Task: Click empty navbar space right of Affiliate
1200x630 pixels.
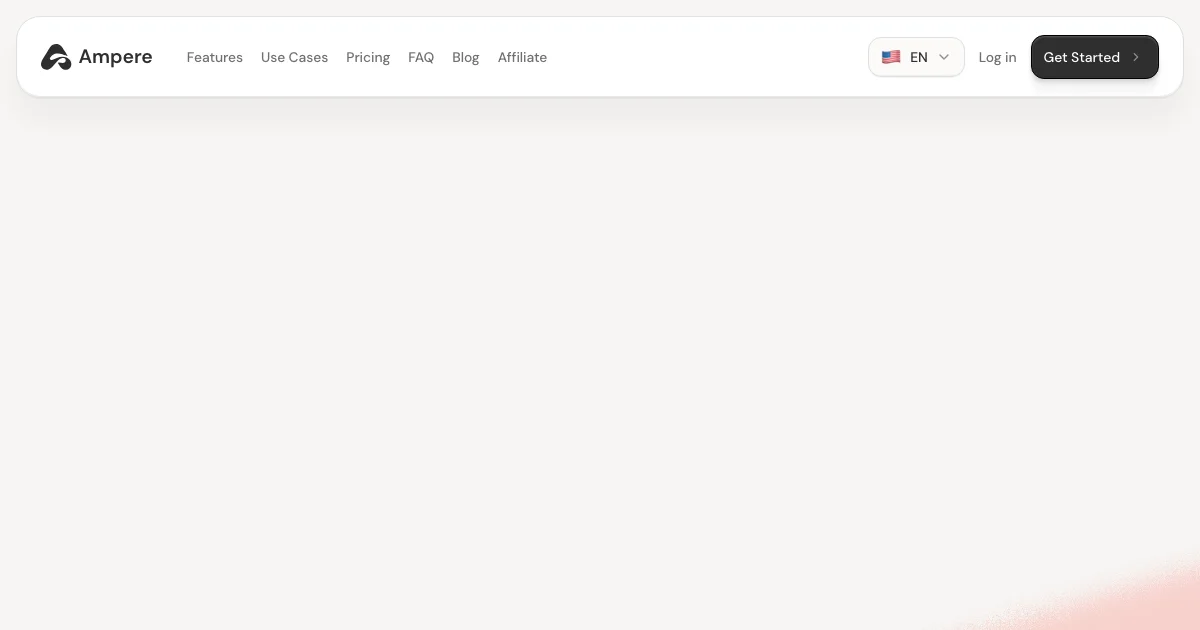Action: tap(700, 57)
